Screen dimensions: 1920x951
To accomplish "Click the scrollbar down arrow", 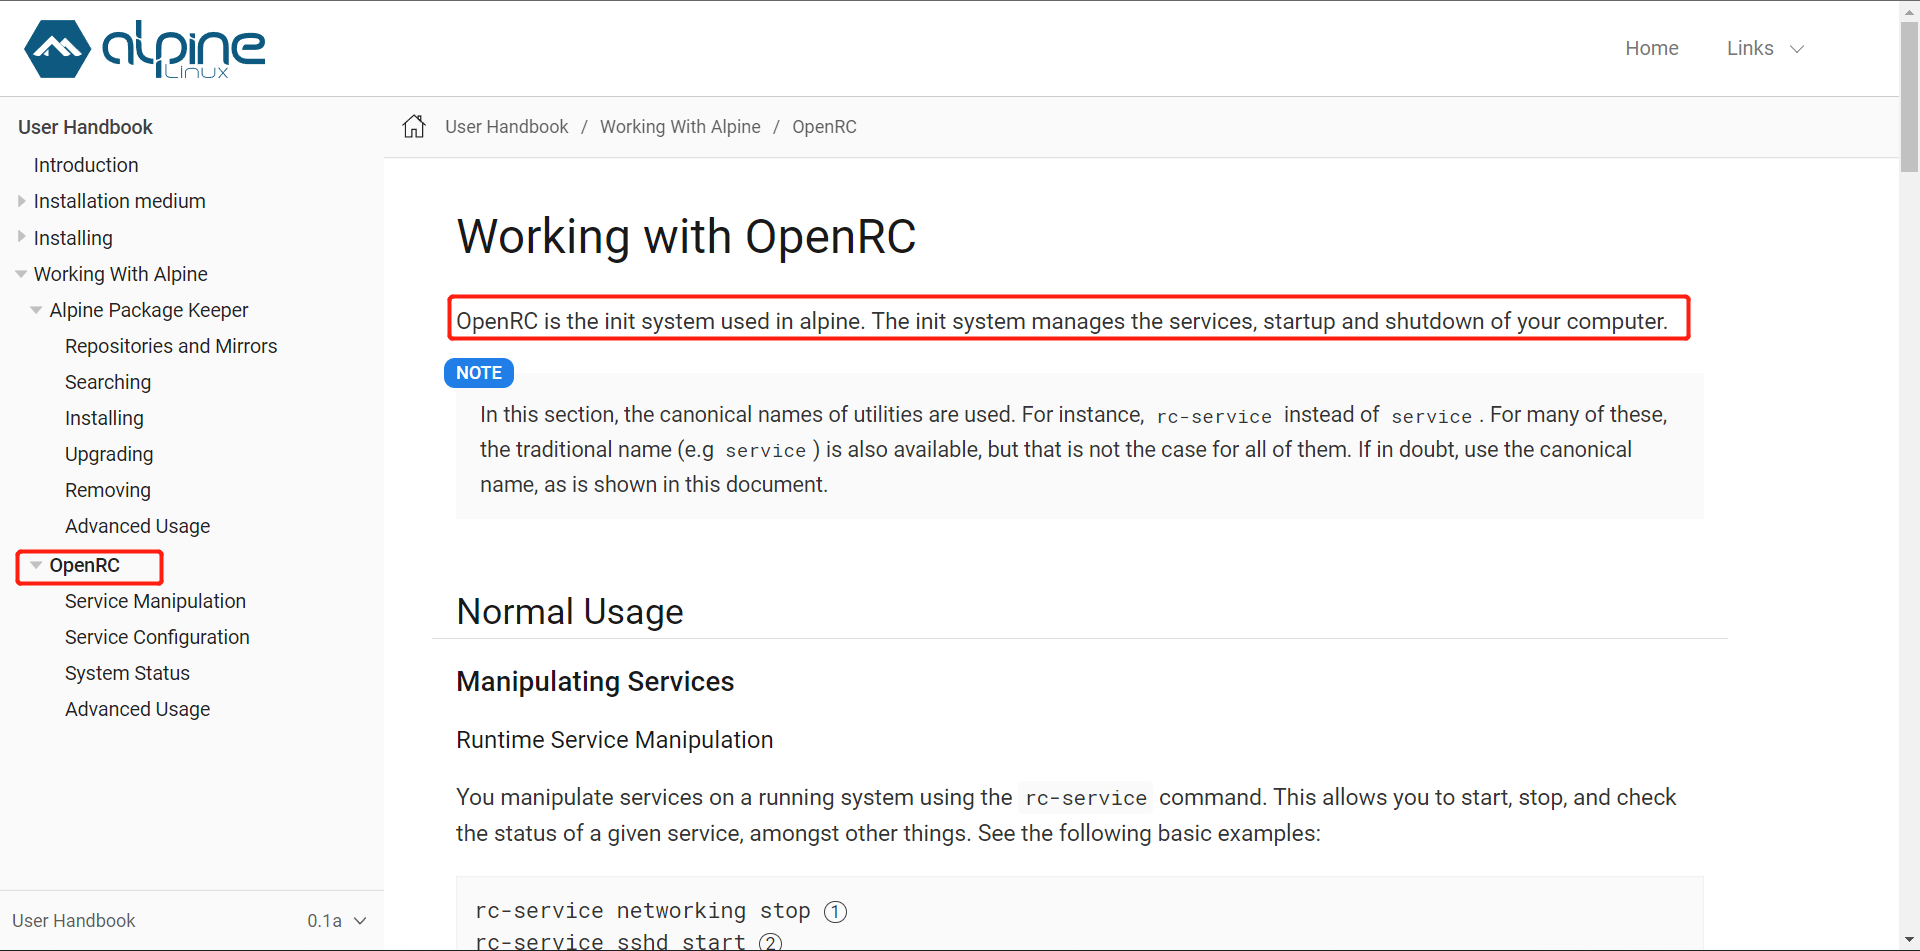I will (x=1909, y=941).
